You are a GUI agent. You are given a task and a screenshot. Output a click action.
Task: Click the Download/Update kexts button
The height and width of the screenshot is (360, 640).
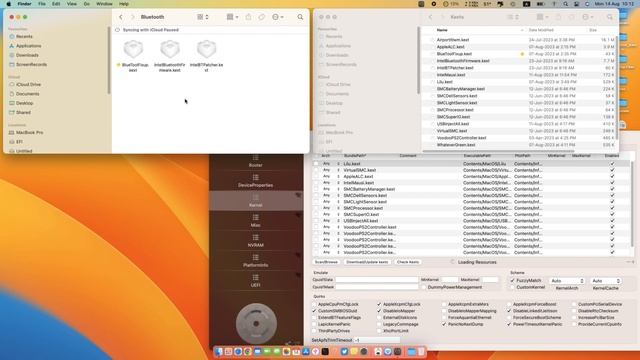point(367,262)
